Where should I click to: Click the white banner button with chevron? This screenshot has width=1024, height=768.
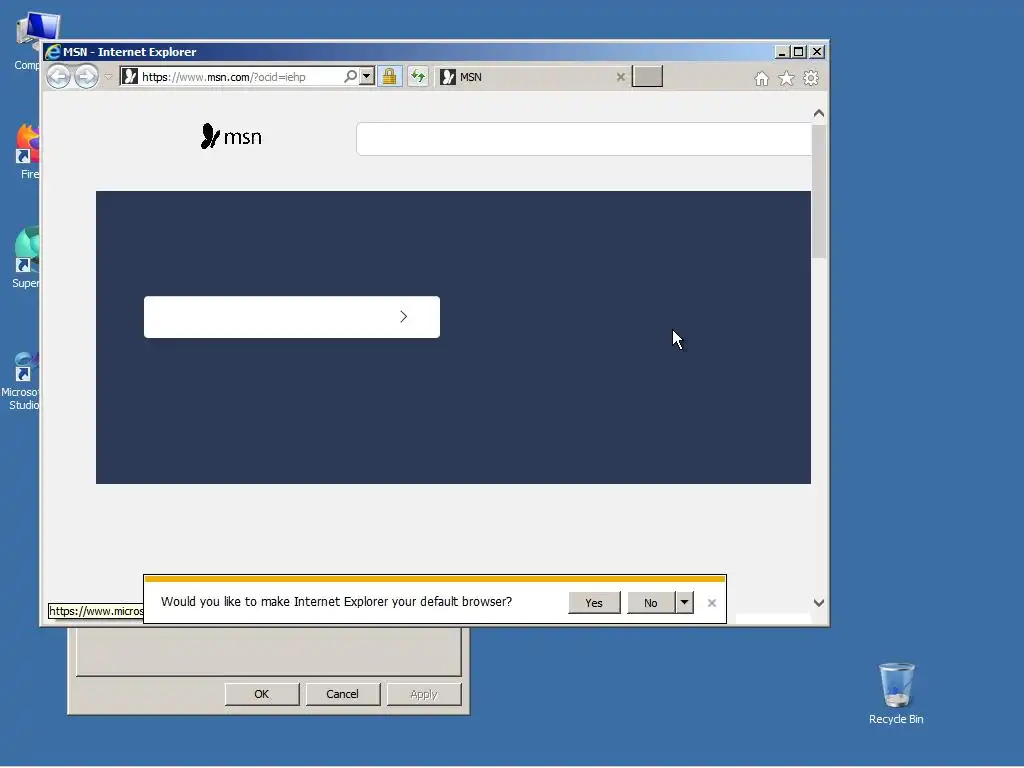pyautogui.click(x=292, y=317)
